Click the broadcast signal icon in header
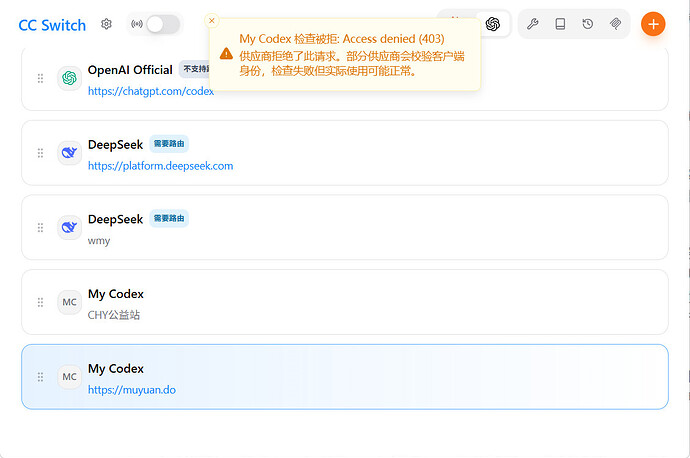Screen dimensions: 690x458 137,24
